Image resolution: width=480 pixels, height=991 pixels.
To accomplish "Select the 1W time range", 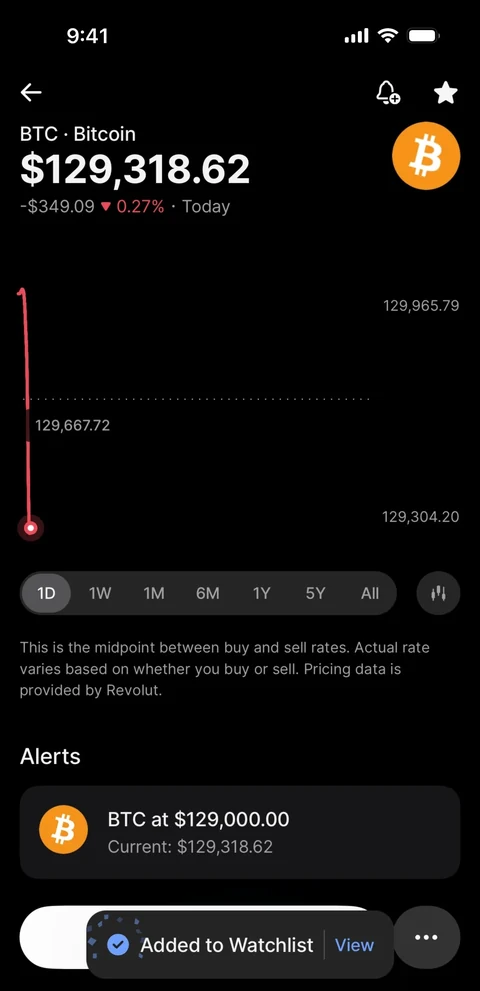I will 100,593.
